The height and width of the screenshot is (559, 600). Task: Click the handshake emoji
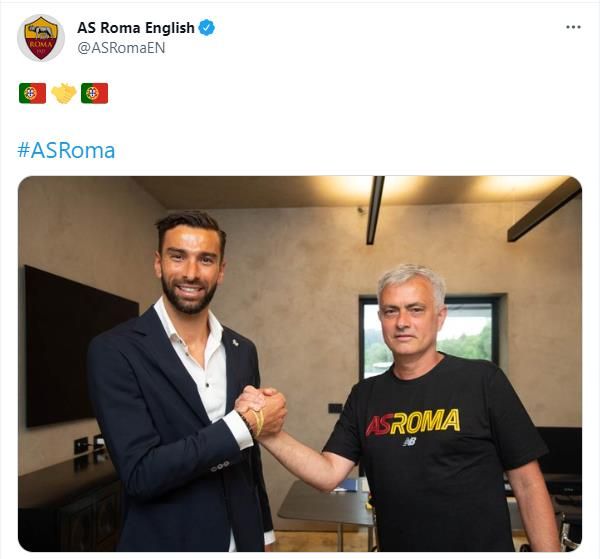click(x=64, y=93)
